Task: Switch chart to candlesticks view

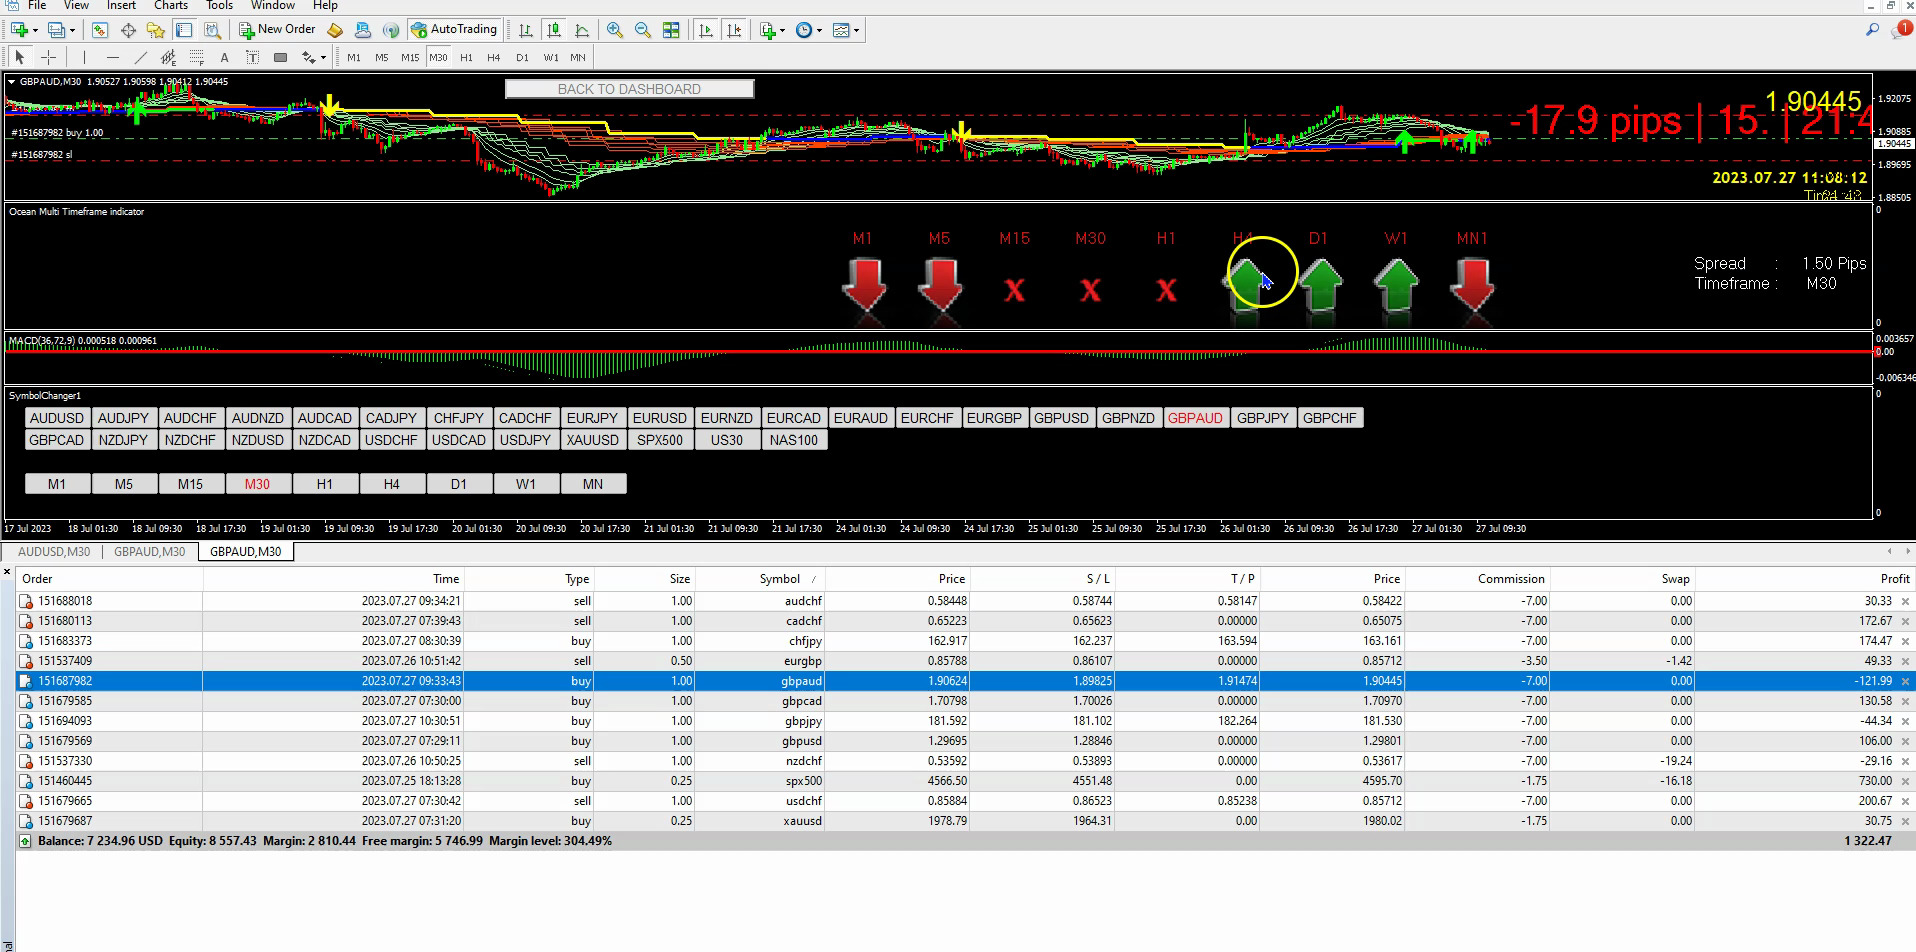Action: point(553,30)
